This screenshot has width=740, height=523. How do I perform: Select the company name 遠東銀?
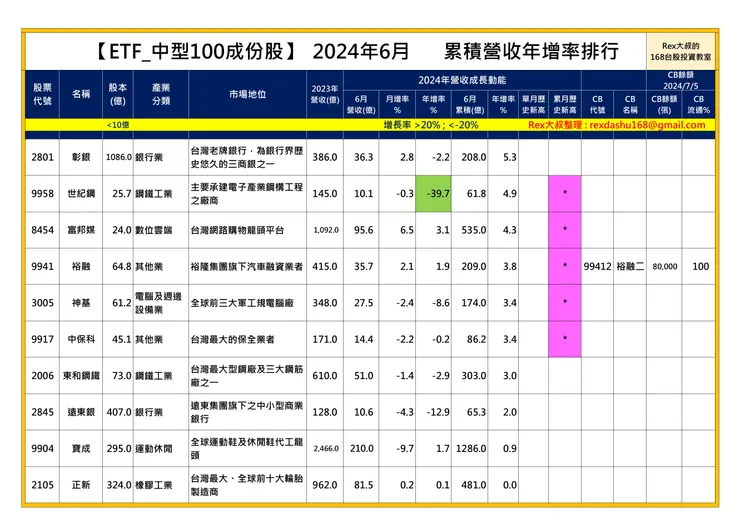click(81, 412)
